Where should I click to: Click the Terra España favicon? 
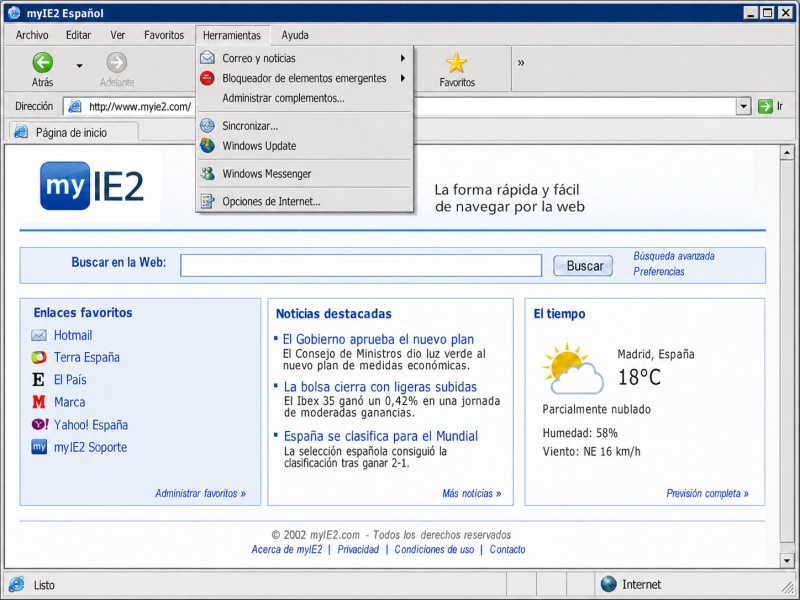click(x=39, y=357)
